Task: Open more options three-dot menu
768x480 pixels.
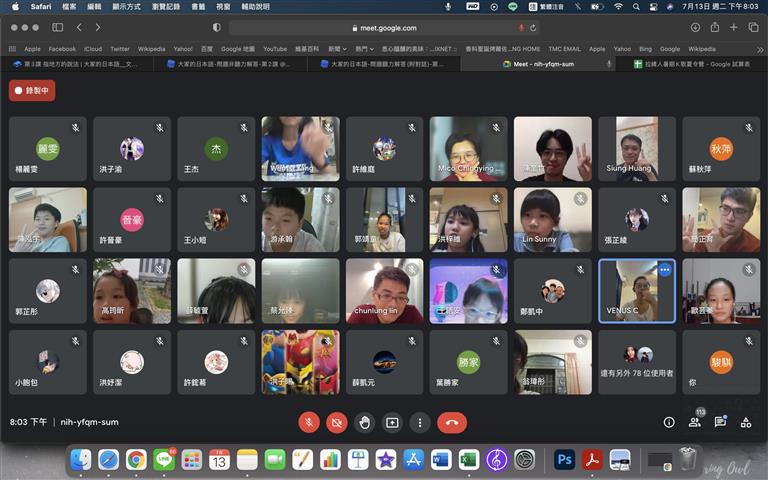Action: coord(420,422)
